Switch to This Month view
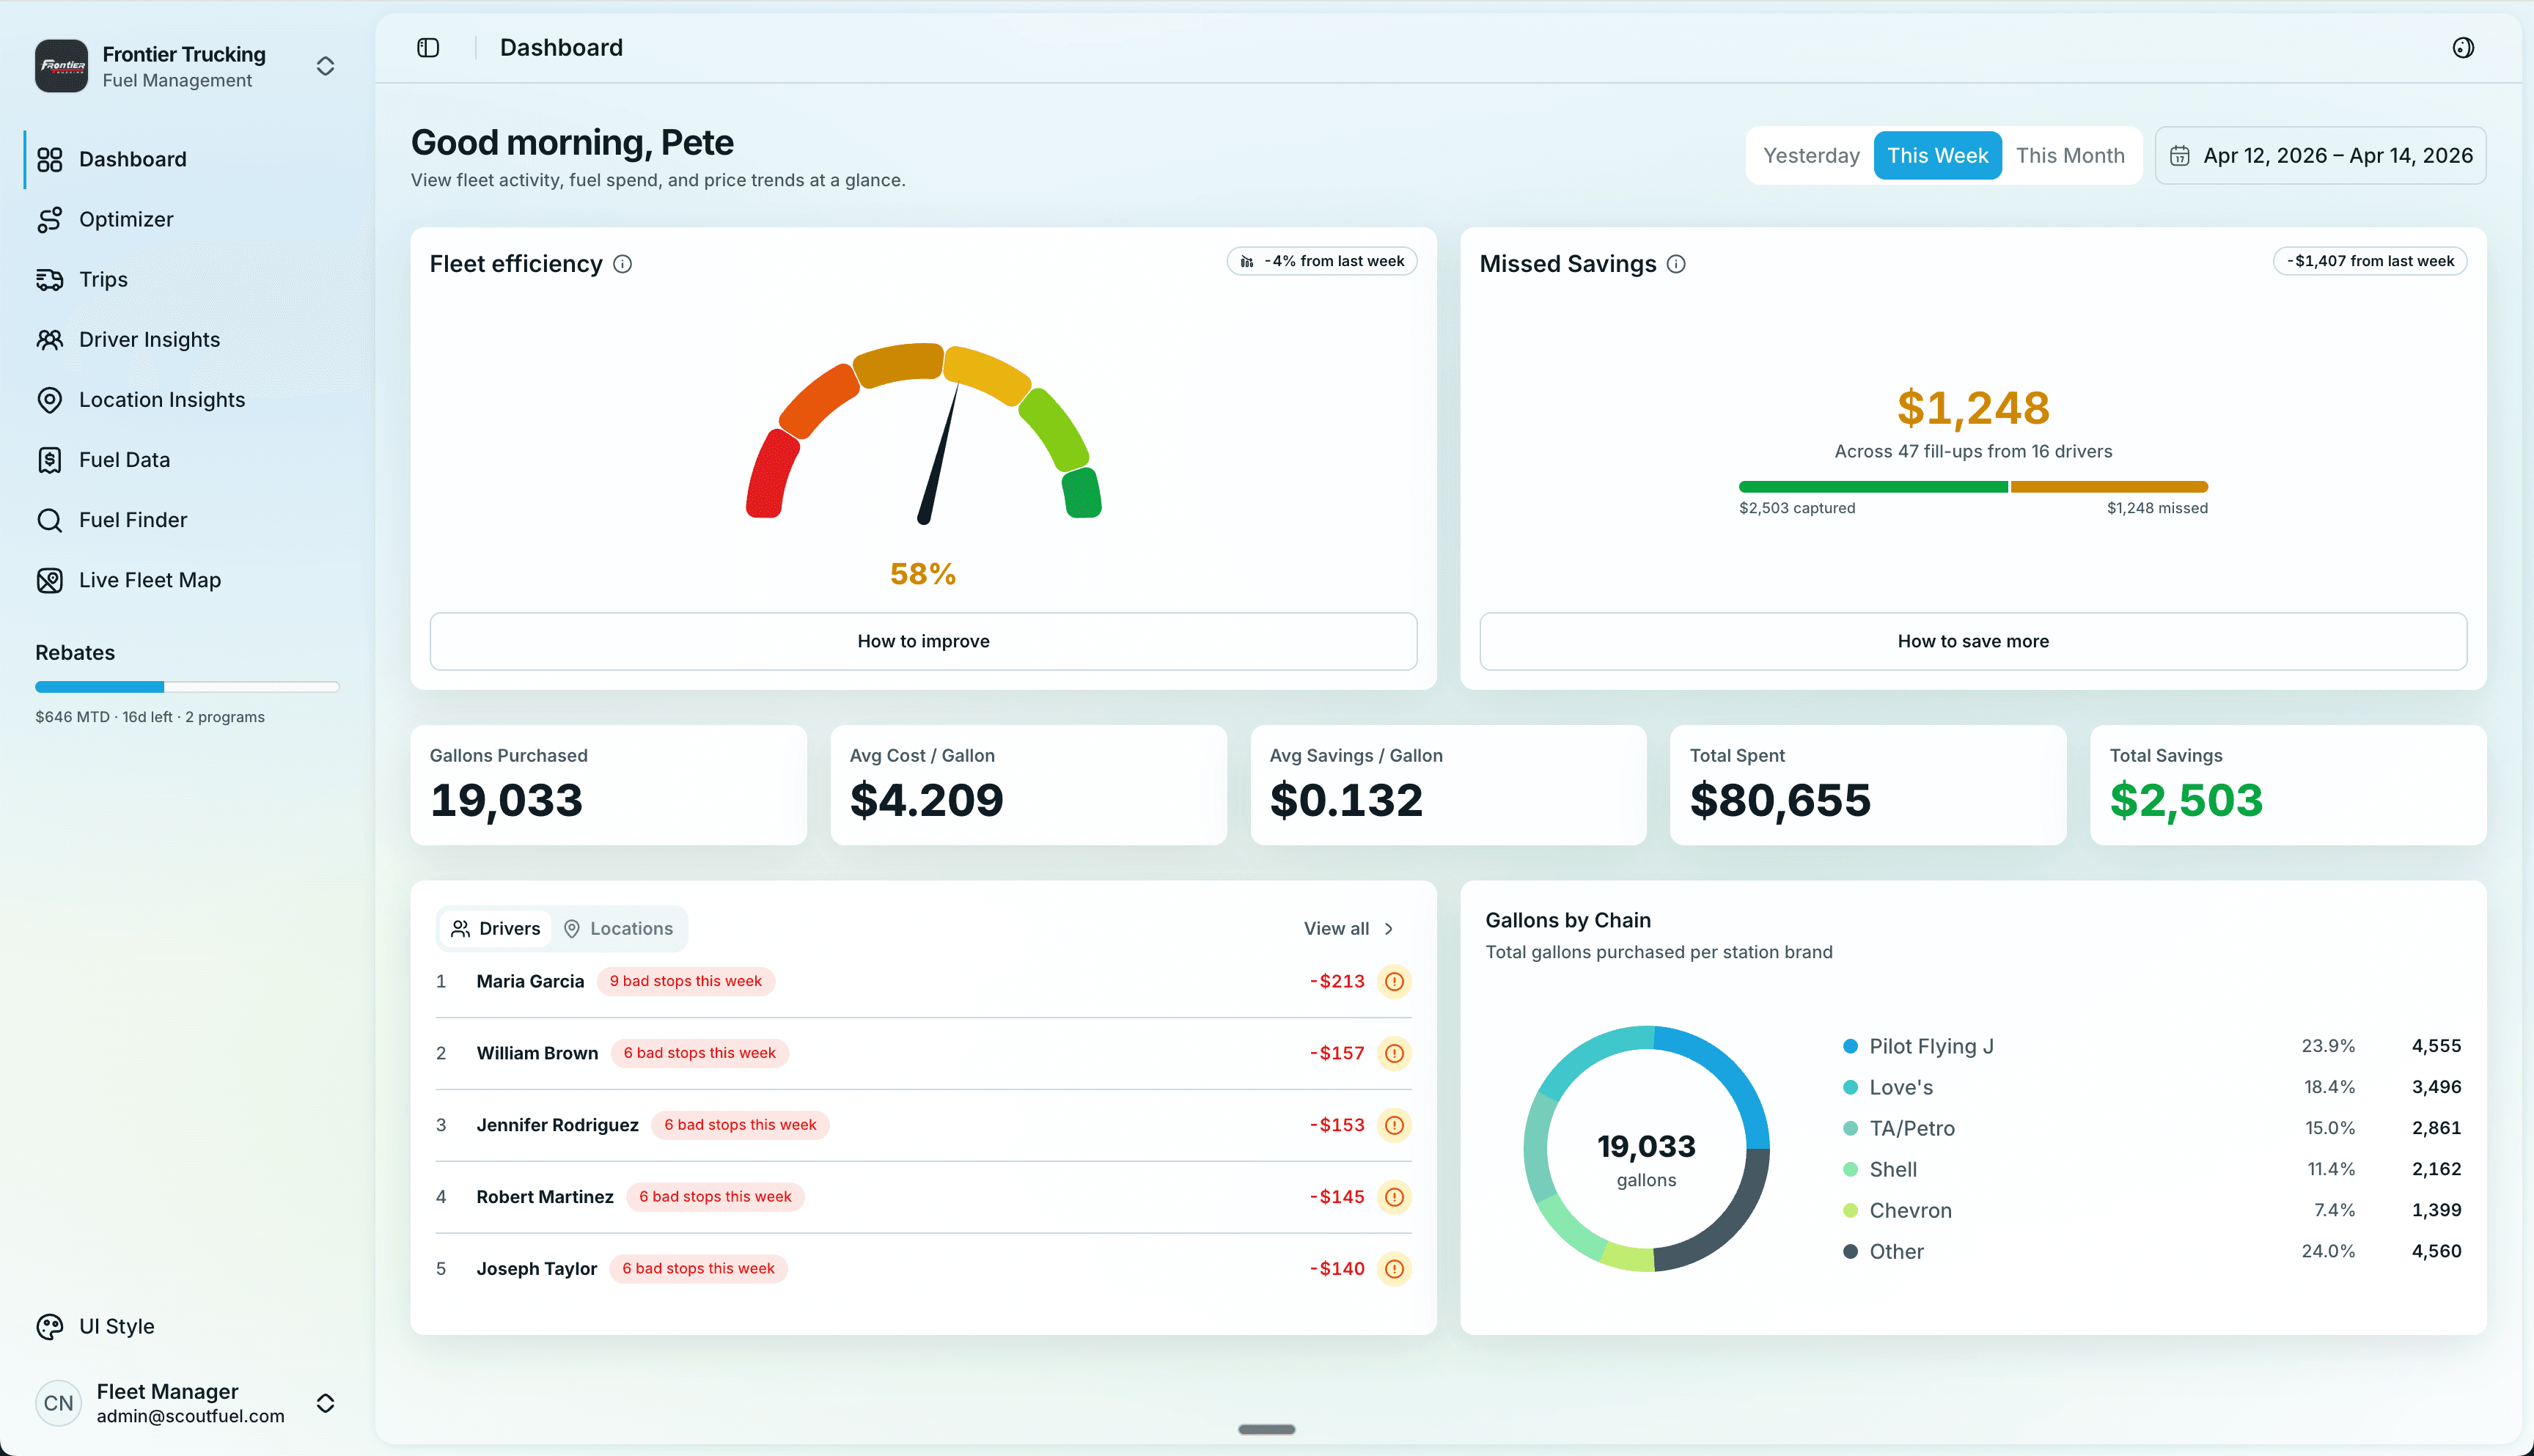 click(x=2070, y=155)
